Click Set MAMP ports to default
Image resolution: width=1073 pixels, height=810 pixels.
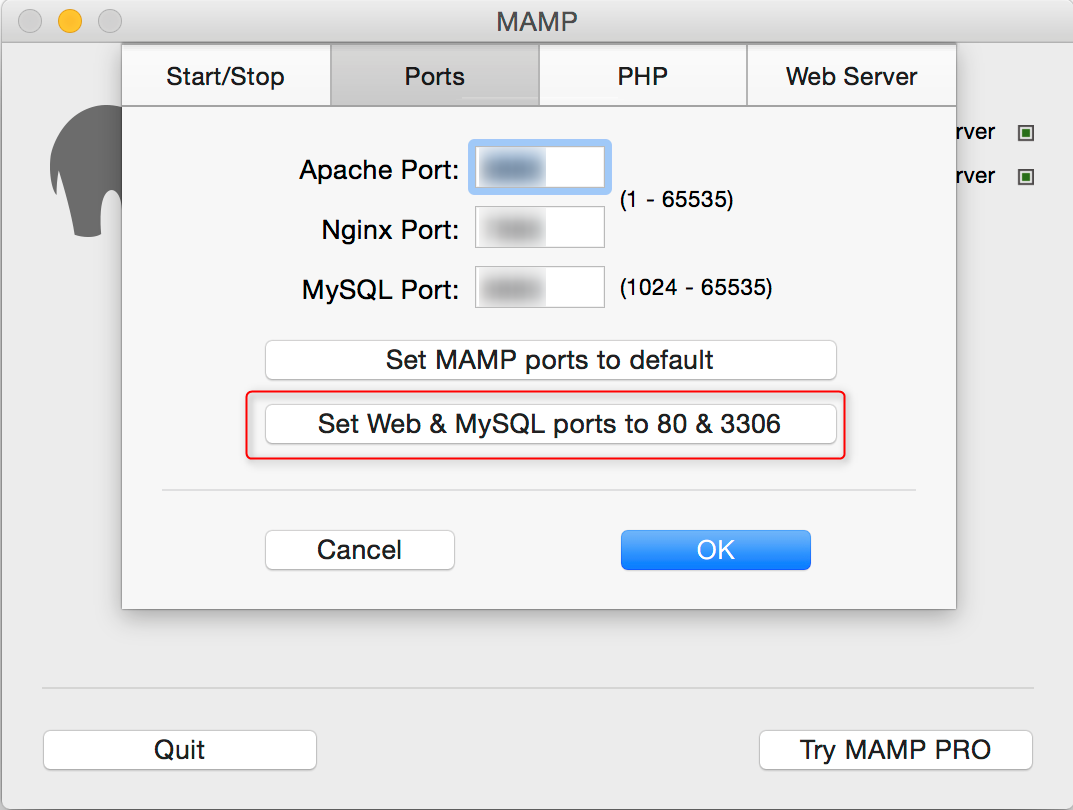tap(551, 360)
